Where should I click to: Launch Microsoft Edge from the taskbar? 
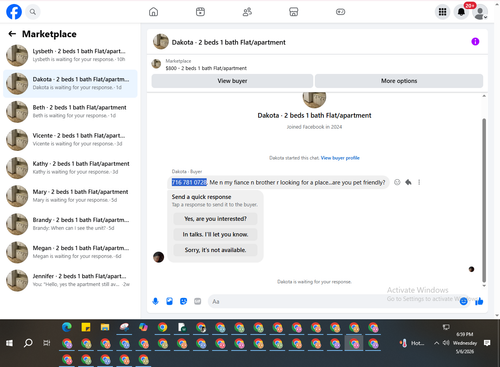[67, 327]
